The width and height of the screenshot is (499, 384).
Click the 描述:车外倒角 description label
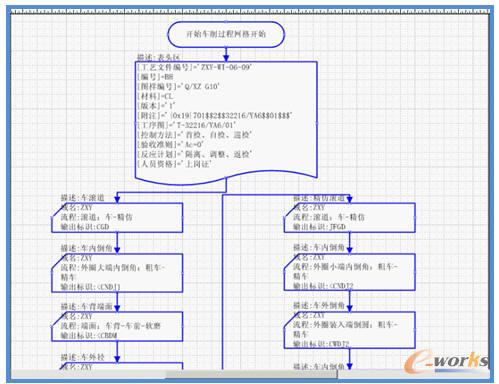click(319, 305)
